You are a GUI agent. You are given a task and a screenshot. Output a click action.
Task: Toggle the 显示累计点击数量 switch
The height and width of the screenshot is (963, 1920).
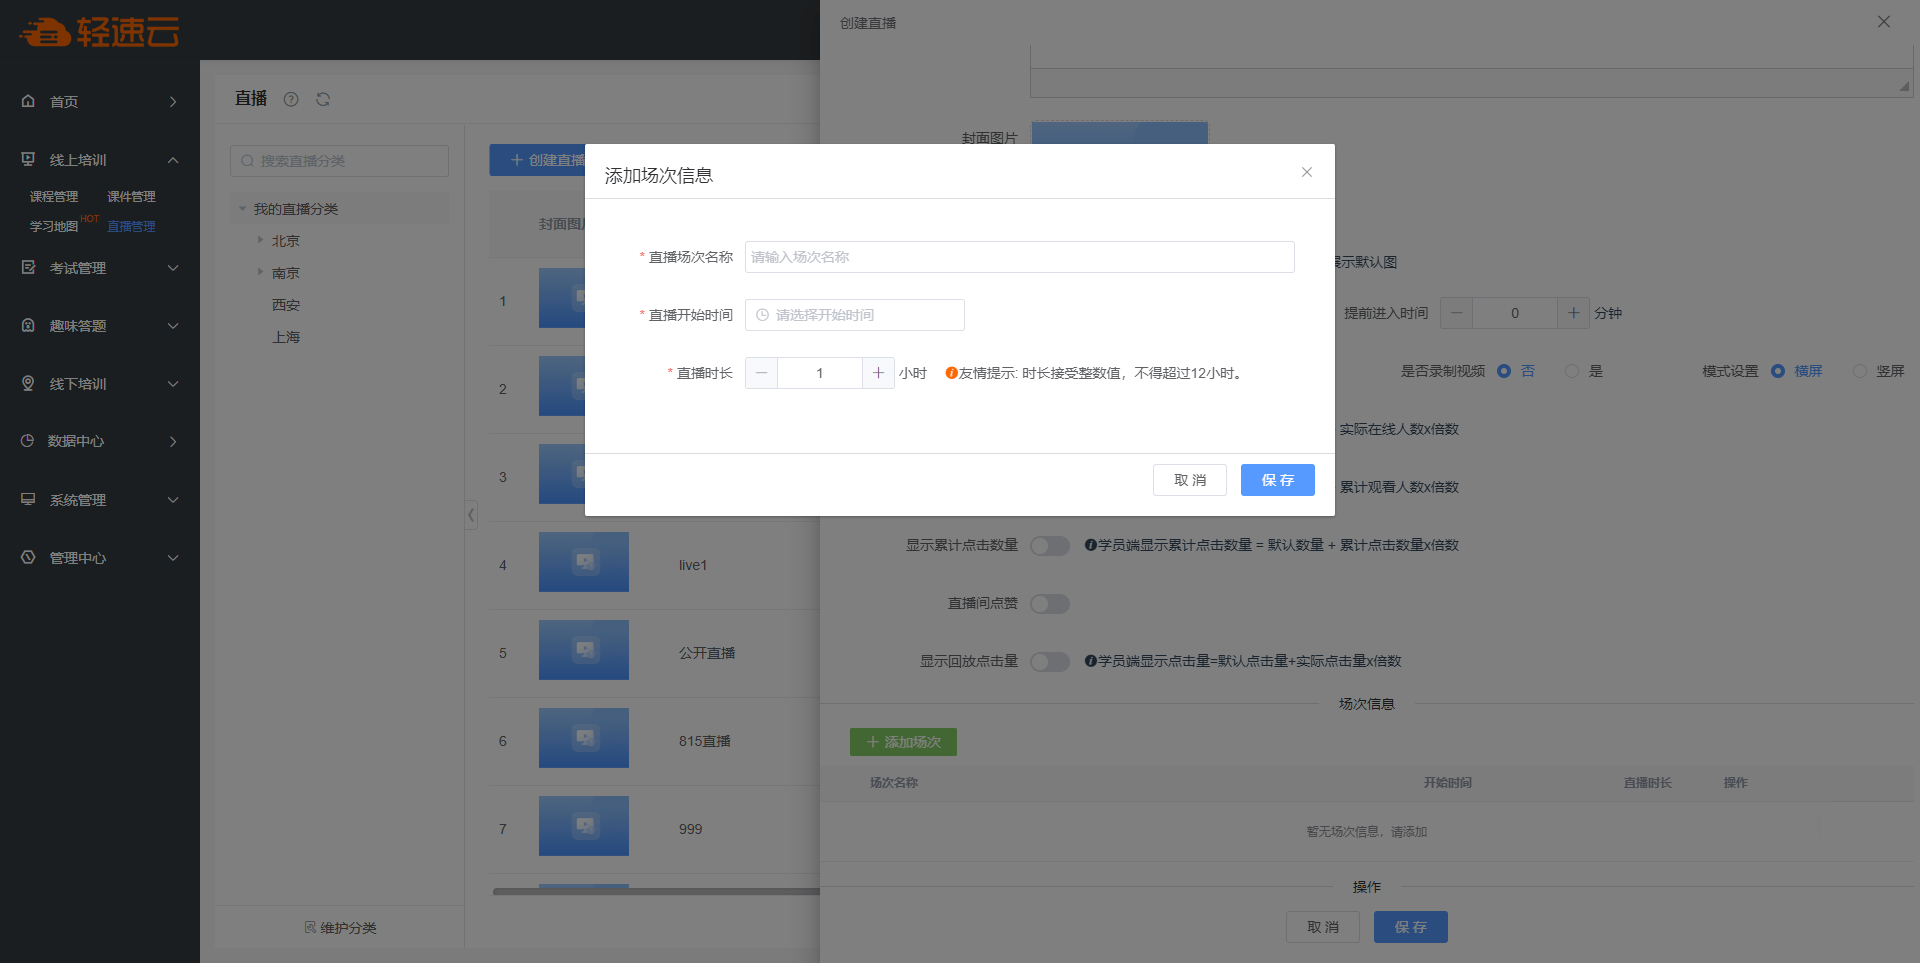[1050, 546]
